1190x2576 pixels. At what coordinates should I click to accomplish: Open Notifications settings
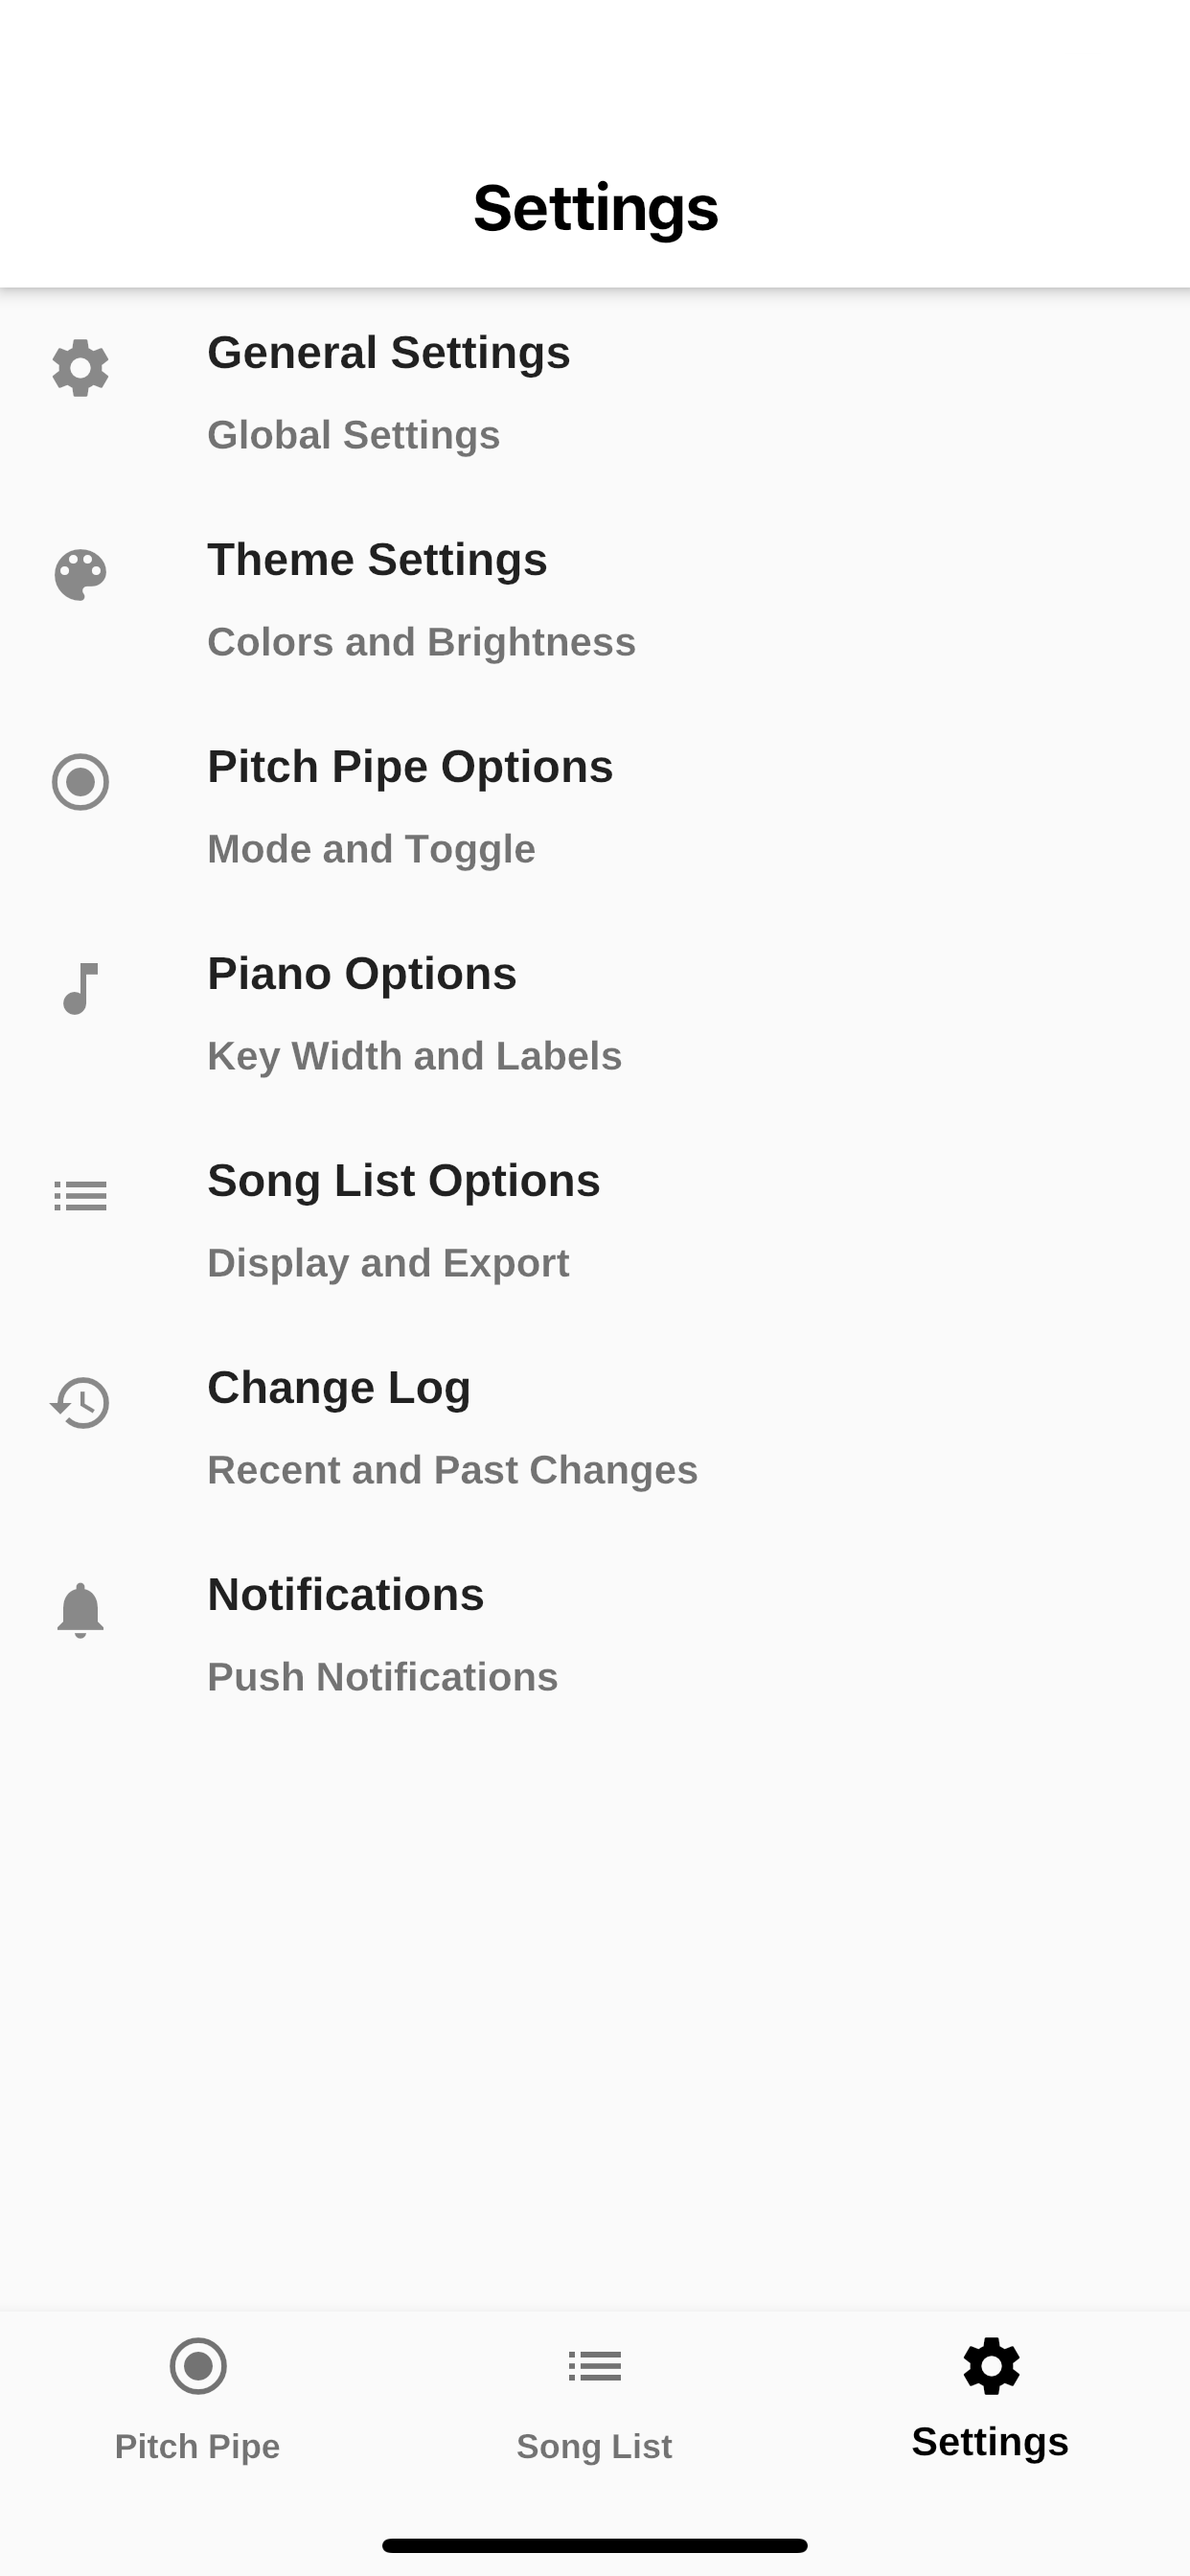point(595,1635)
